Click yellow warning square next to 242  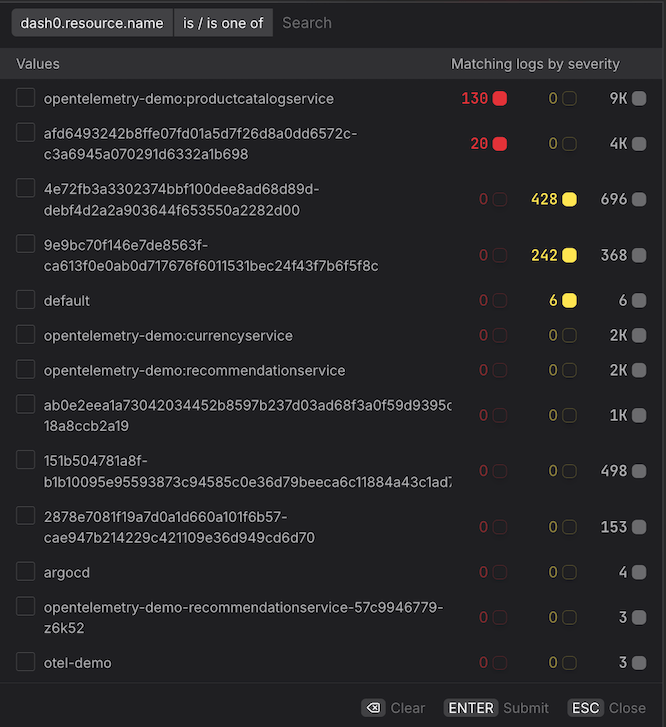coord(569,255)
